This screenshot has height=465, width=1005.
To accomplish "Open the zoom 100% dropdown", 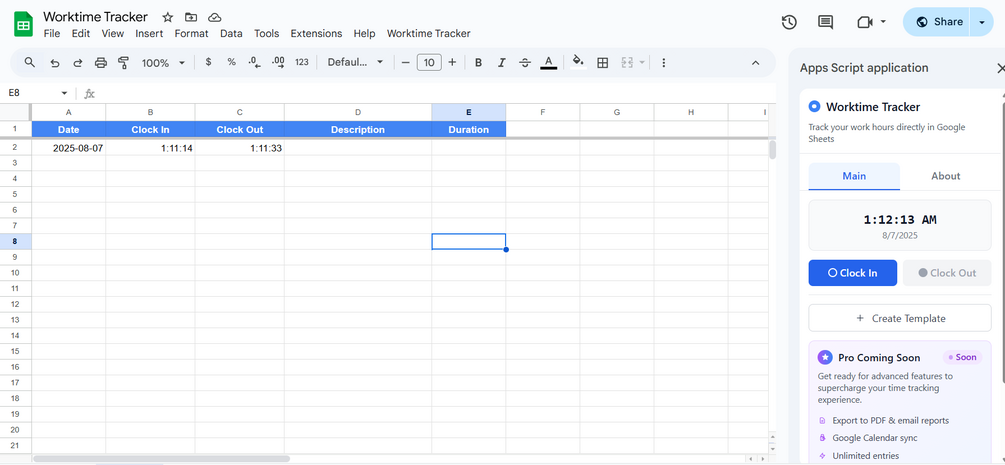I will pyautogui.click(x=163, y=62).
